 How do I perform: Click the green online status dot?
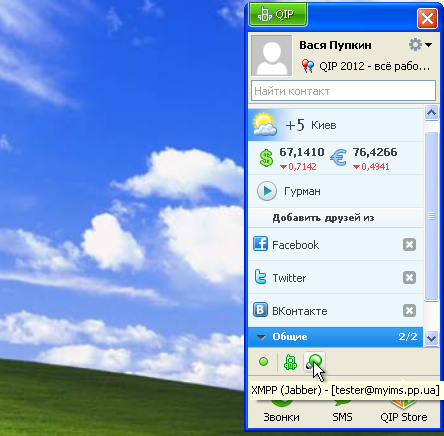[263, 362]
